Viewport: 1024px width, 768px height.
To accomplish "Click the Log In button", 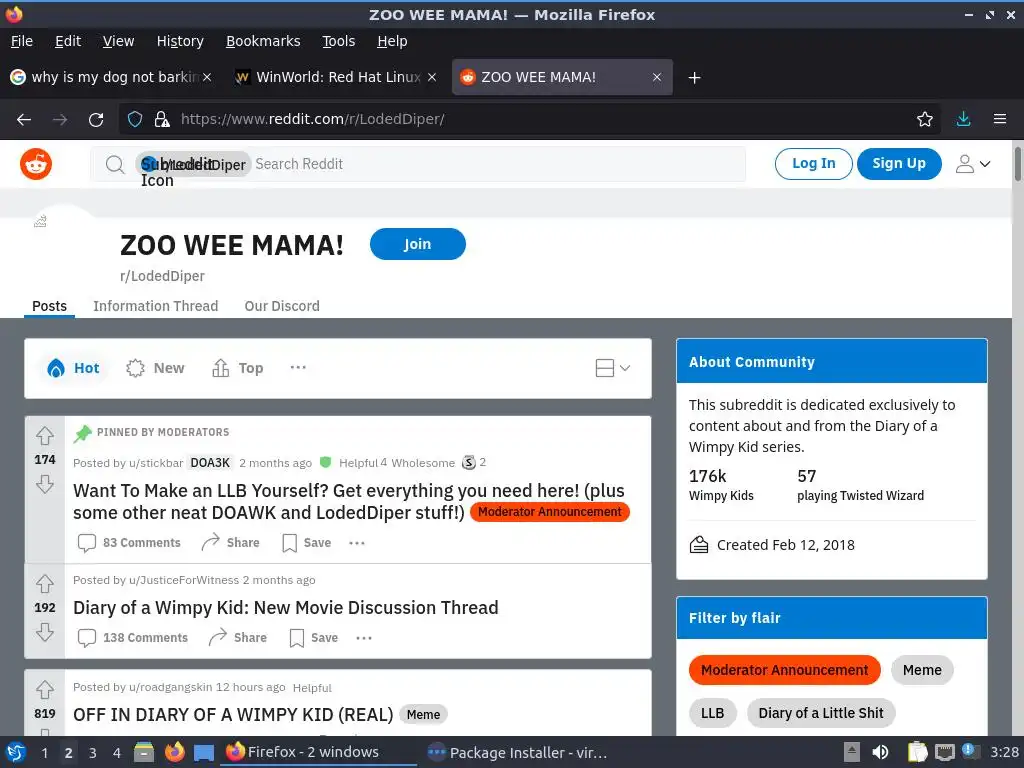I will 813,164.
